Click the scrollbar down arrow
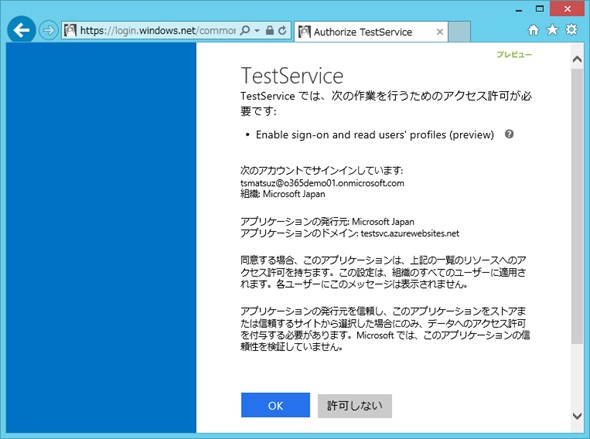Image resolution: width=590 pixels, height=439 pixels. [x=577, y=416]
